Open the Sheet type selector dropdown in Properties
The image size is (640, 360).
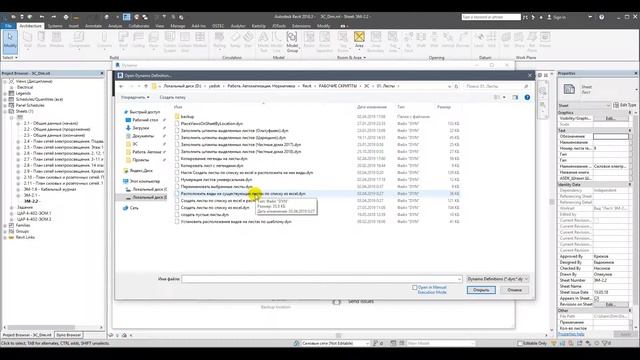(636, 89)
